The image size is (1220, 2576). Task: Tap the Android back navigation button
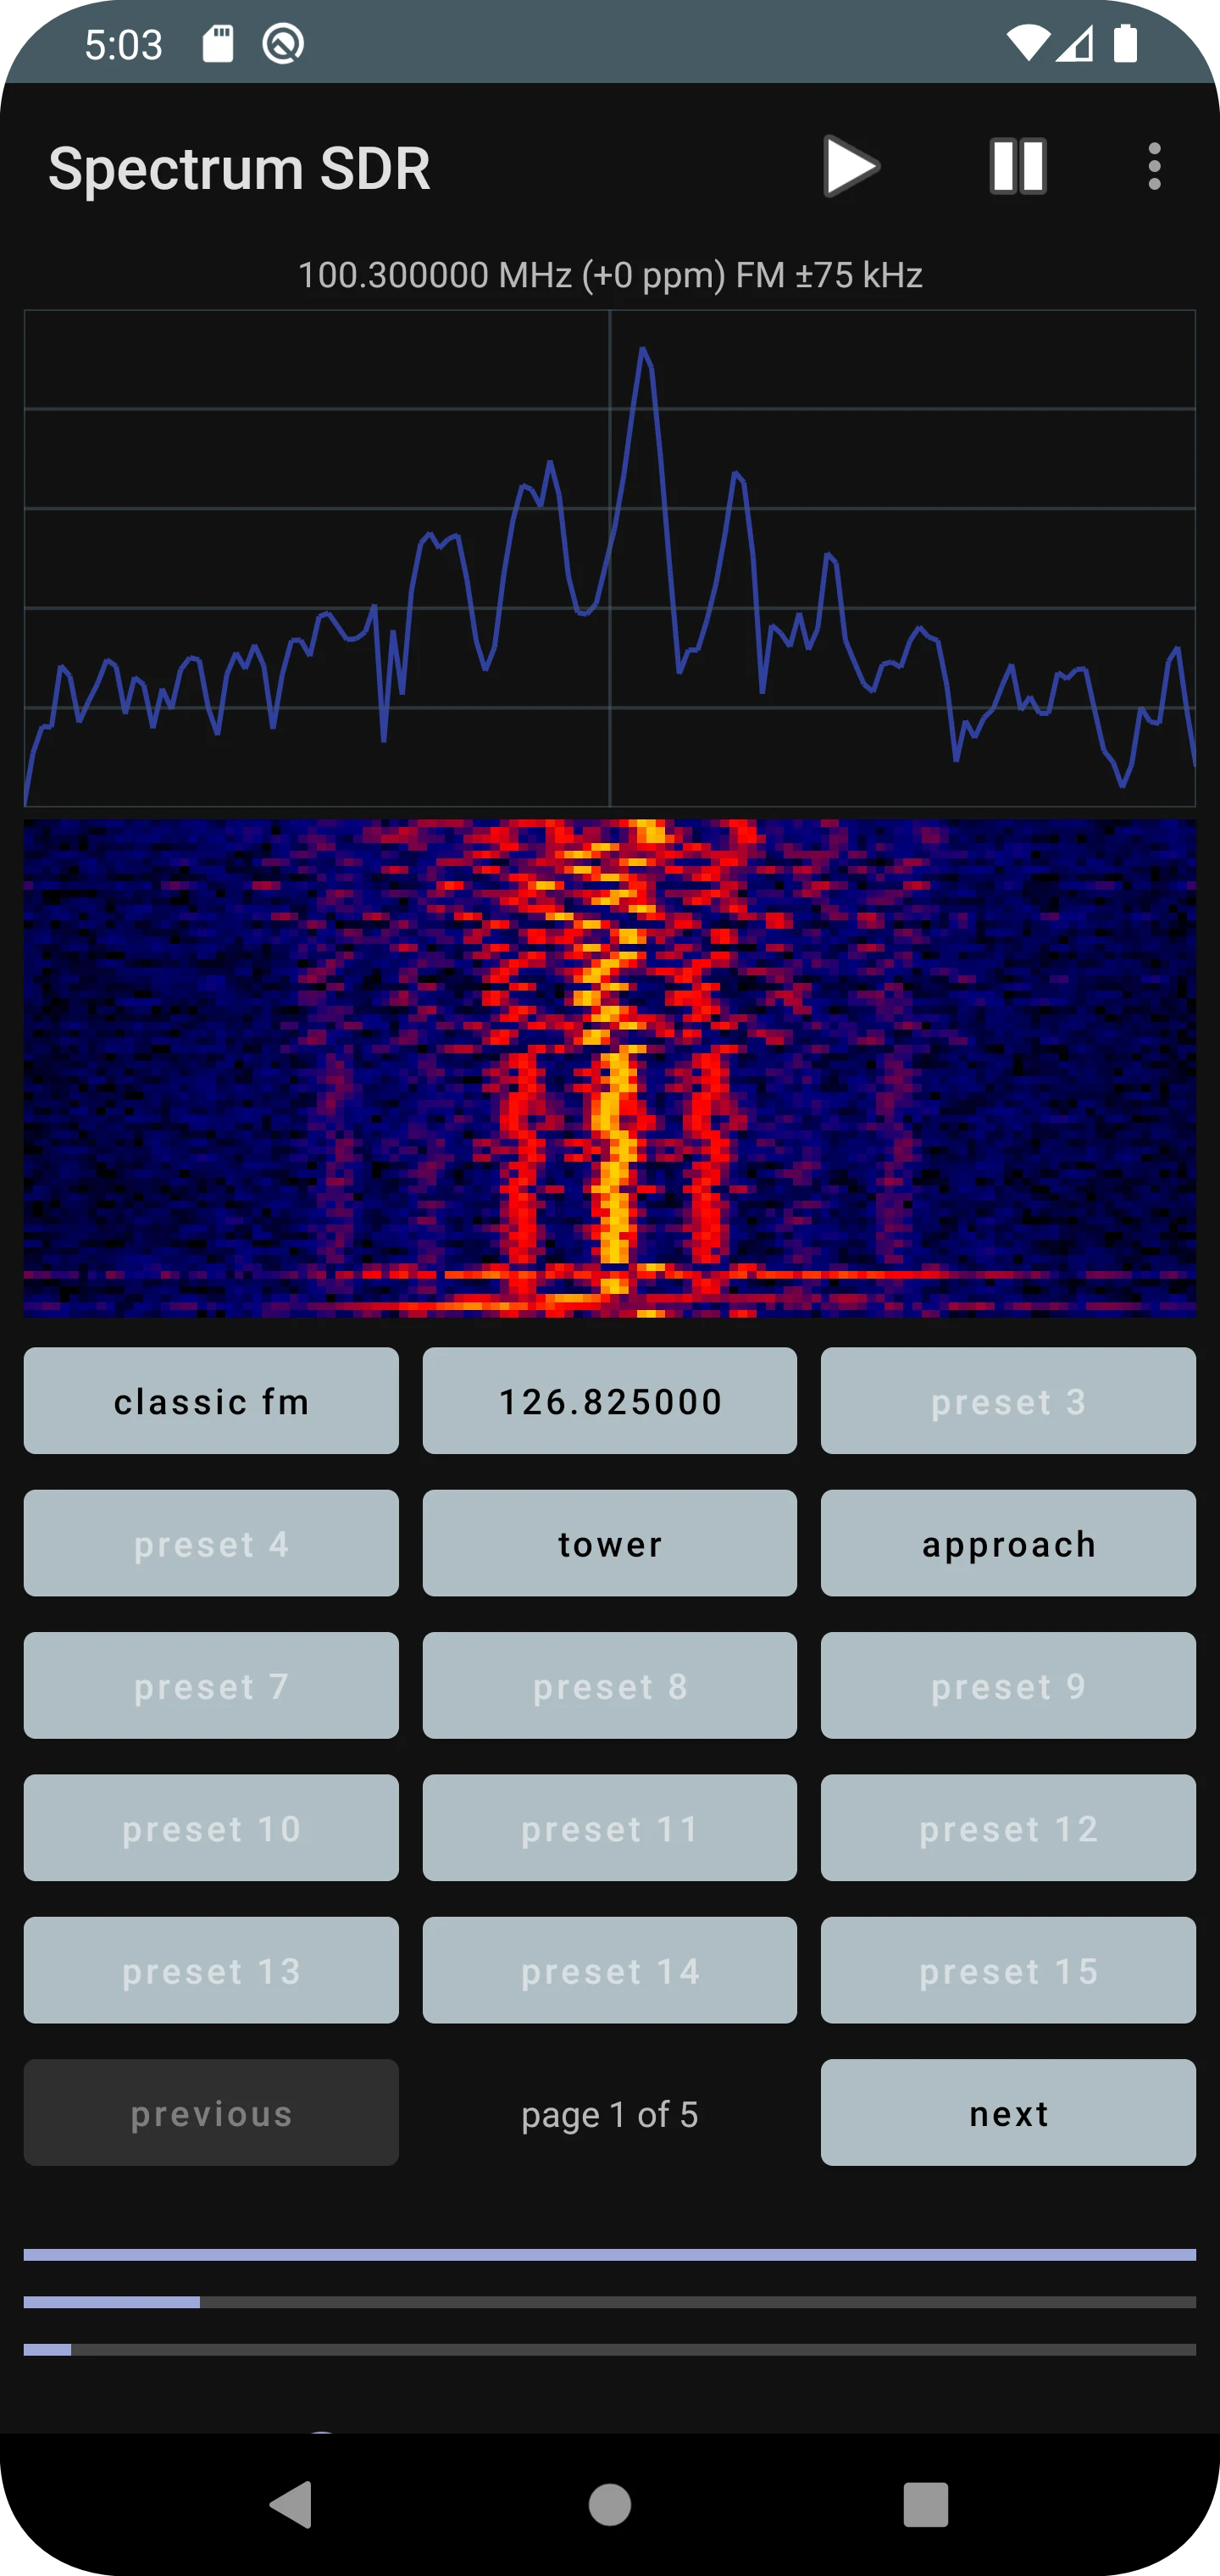pyautogui.click(x=291, y=2505)
